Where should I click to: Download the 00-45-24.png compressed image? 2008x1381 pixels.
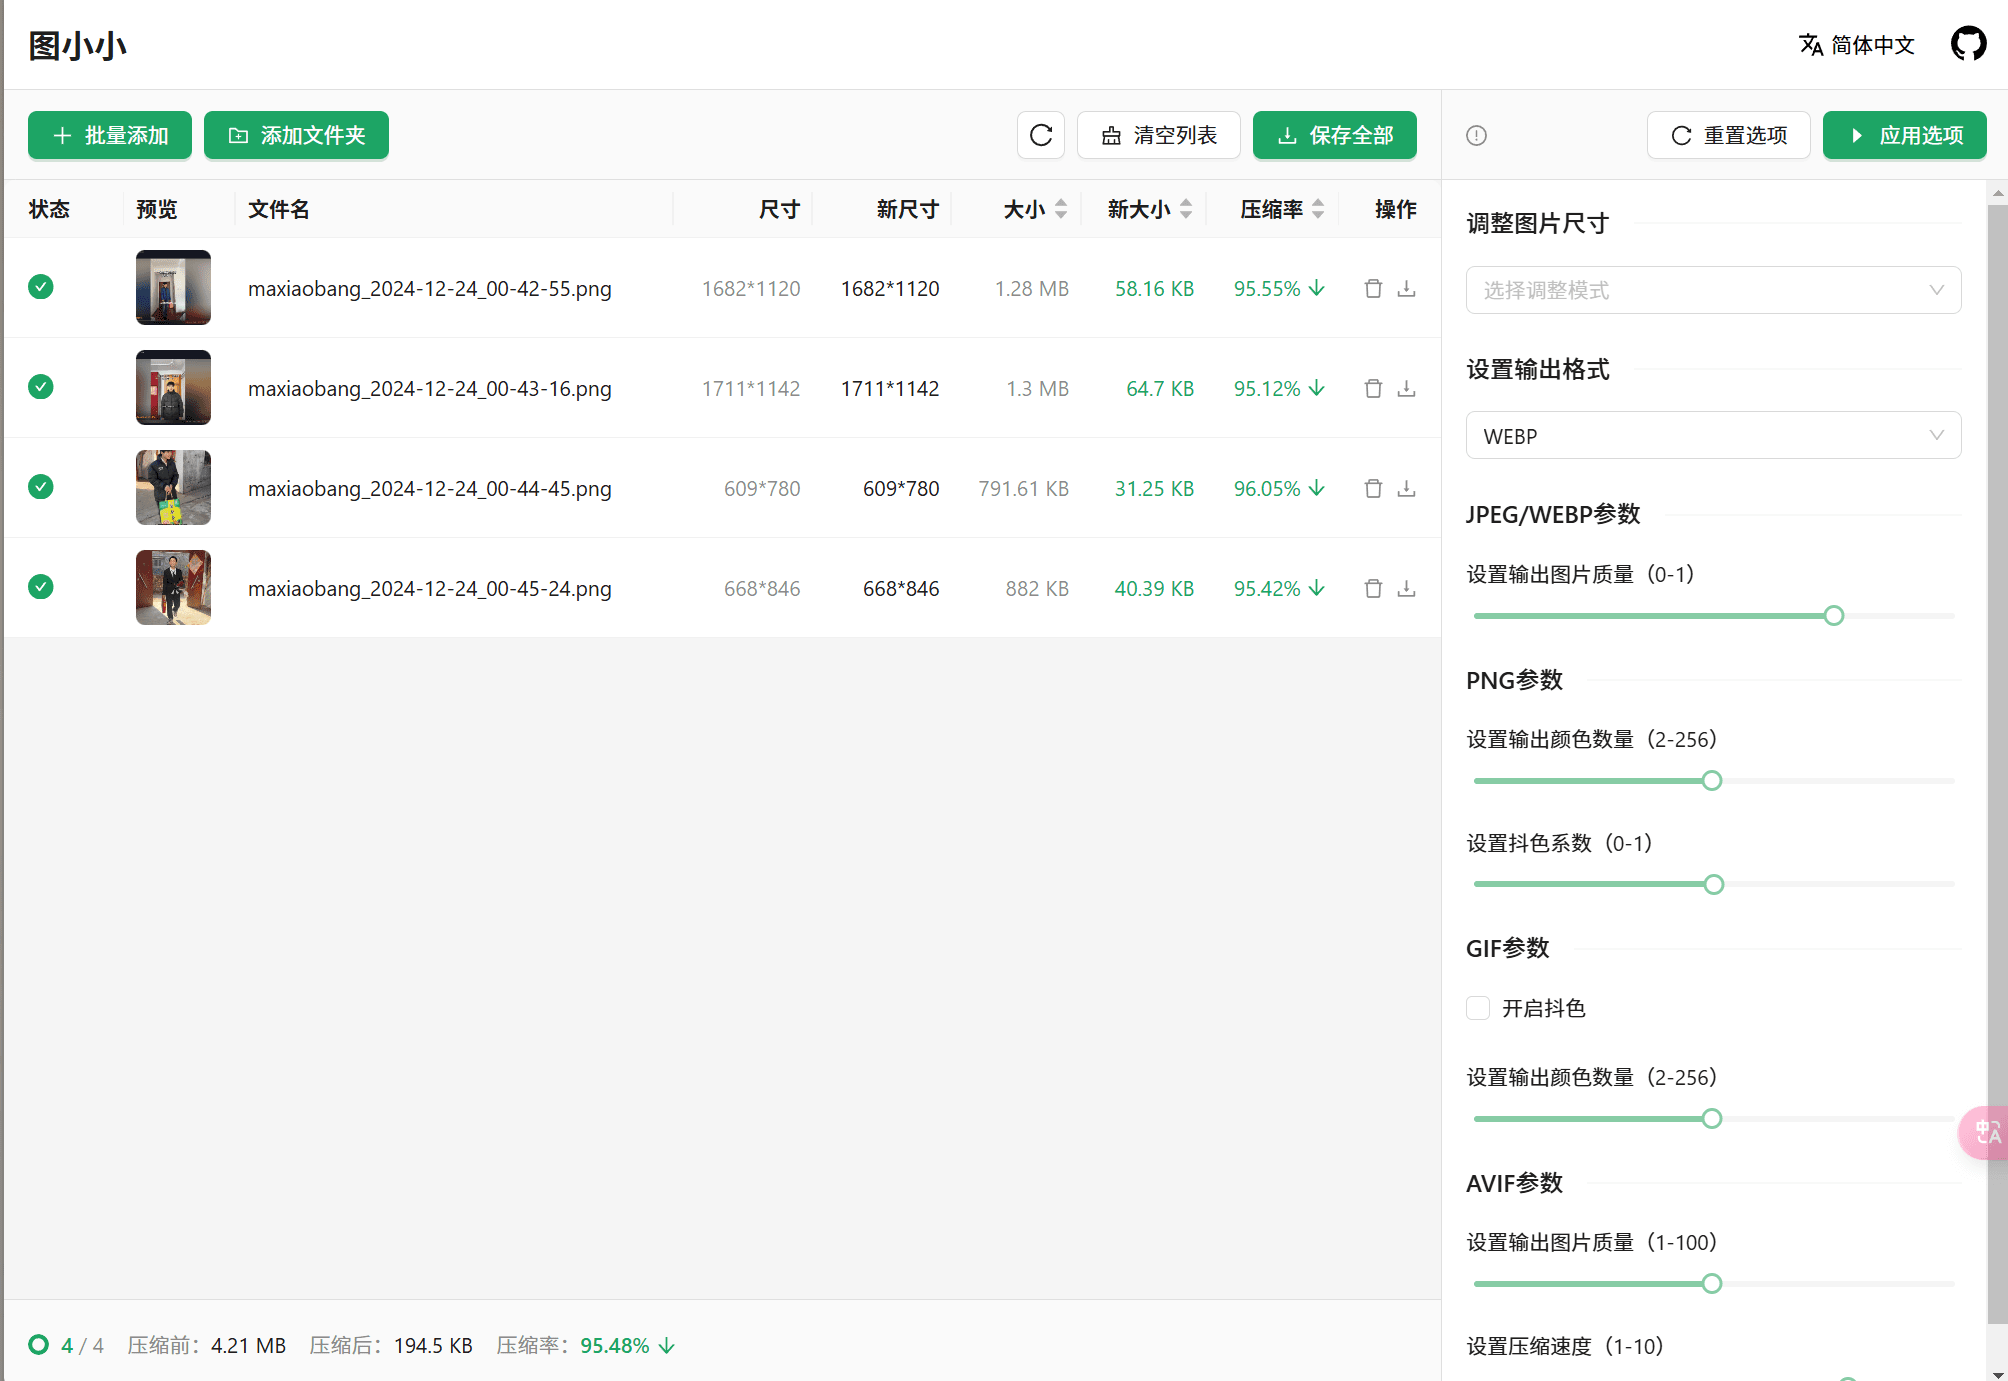tap(1406, 588)
